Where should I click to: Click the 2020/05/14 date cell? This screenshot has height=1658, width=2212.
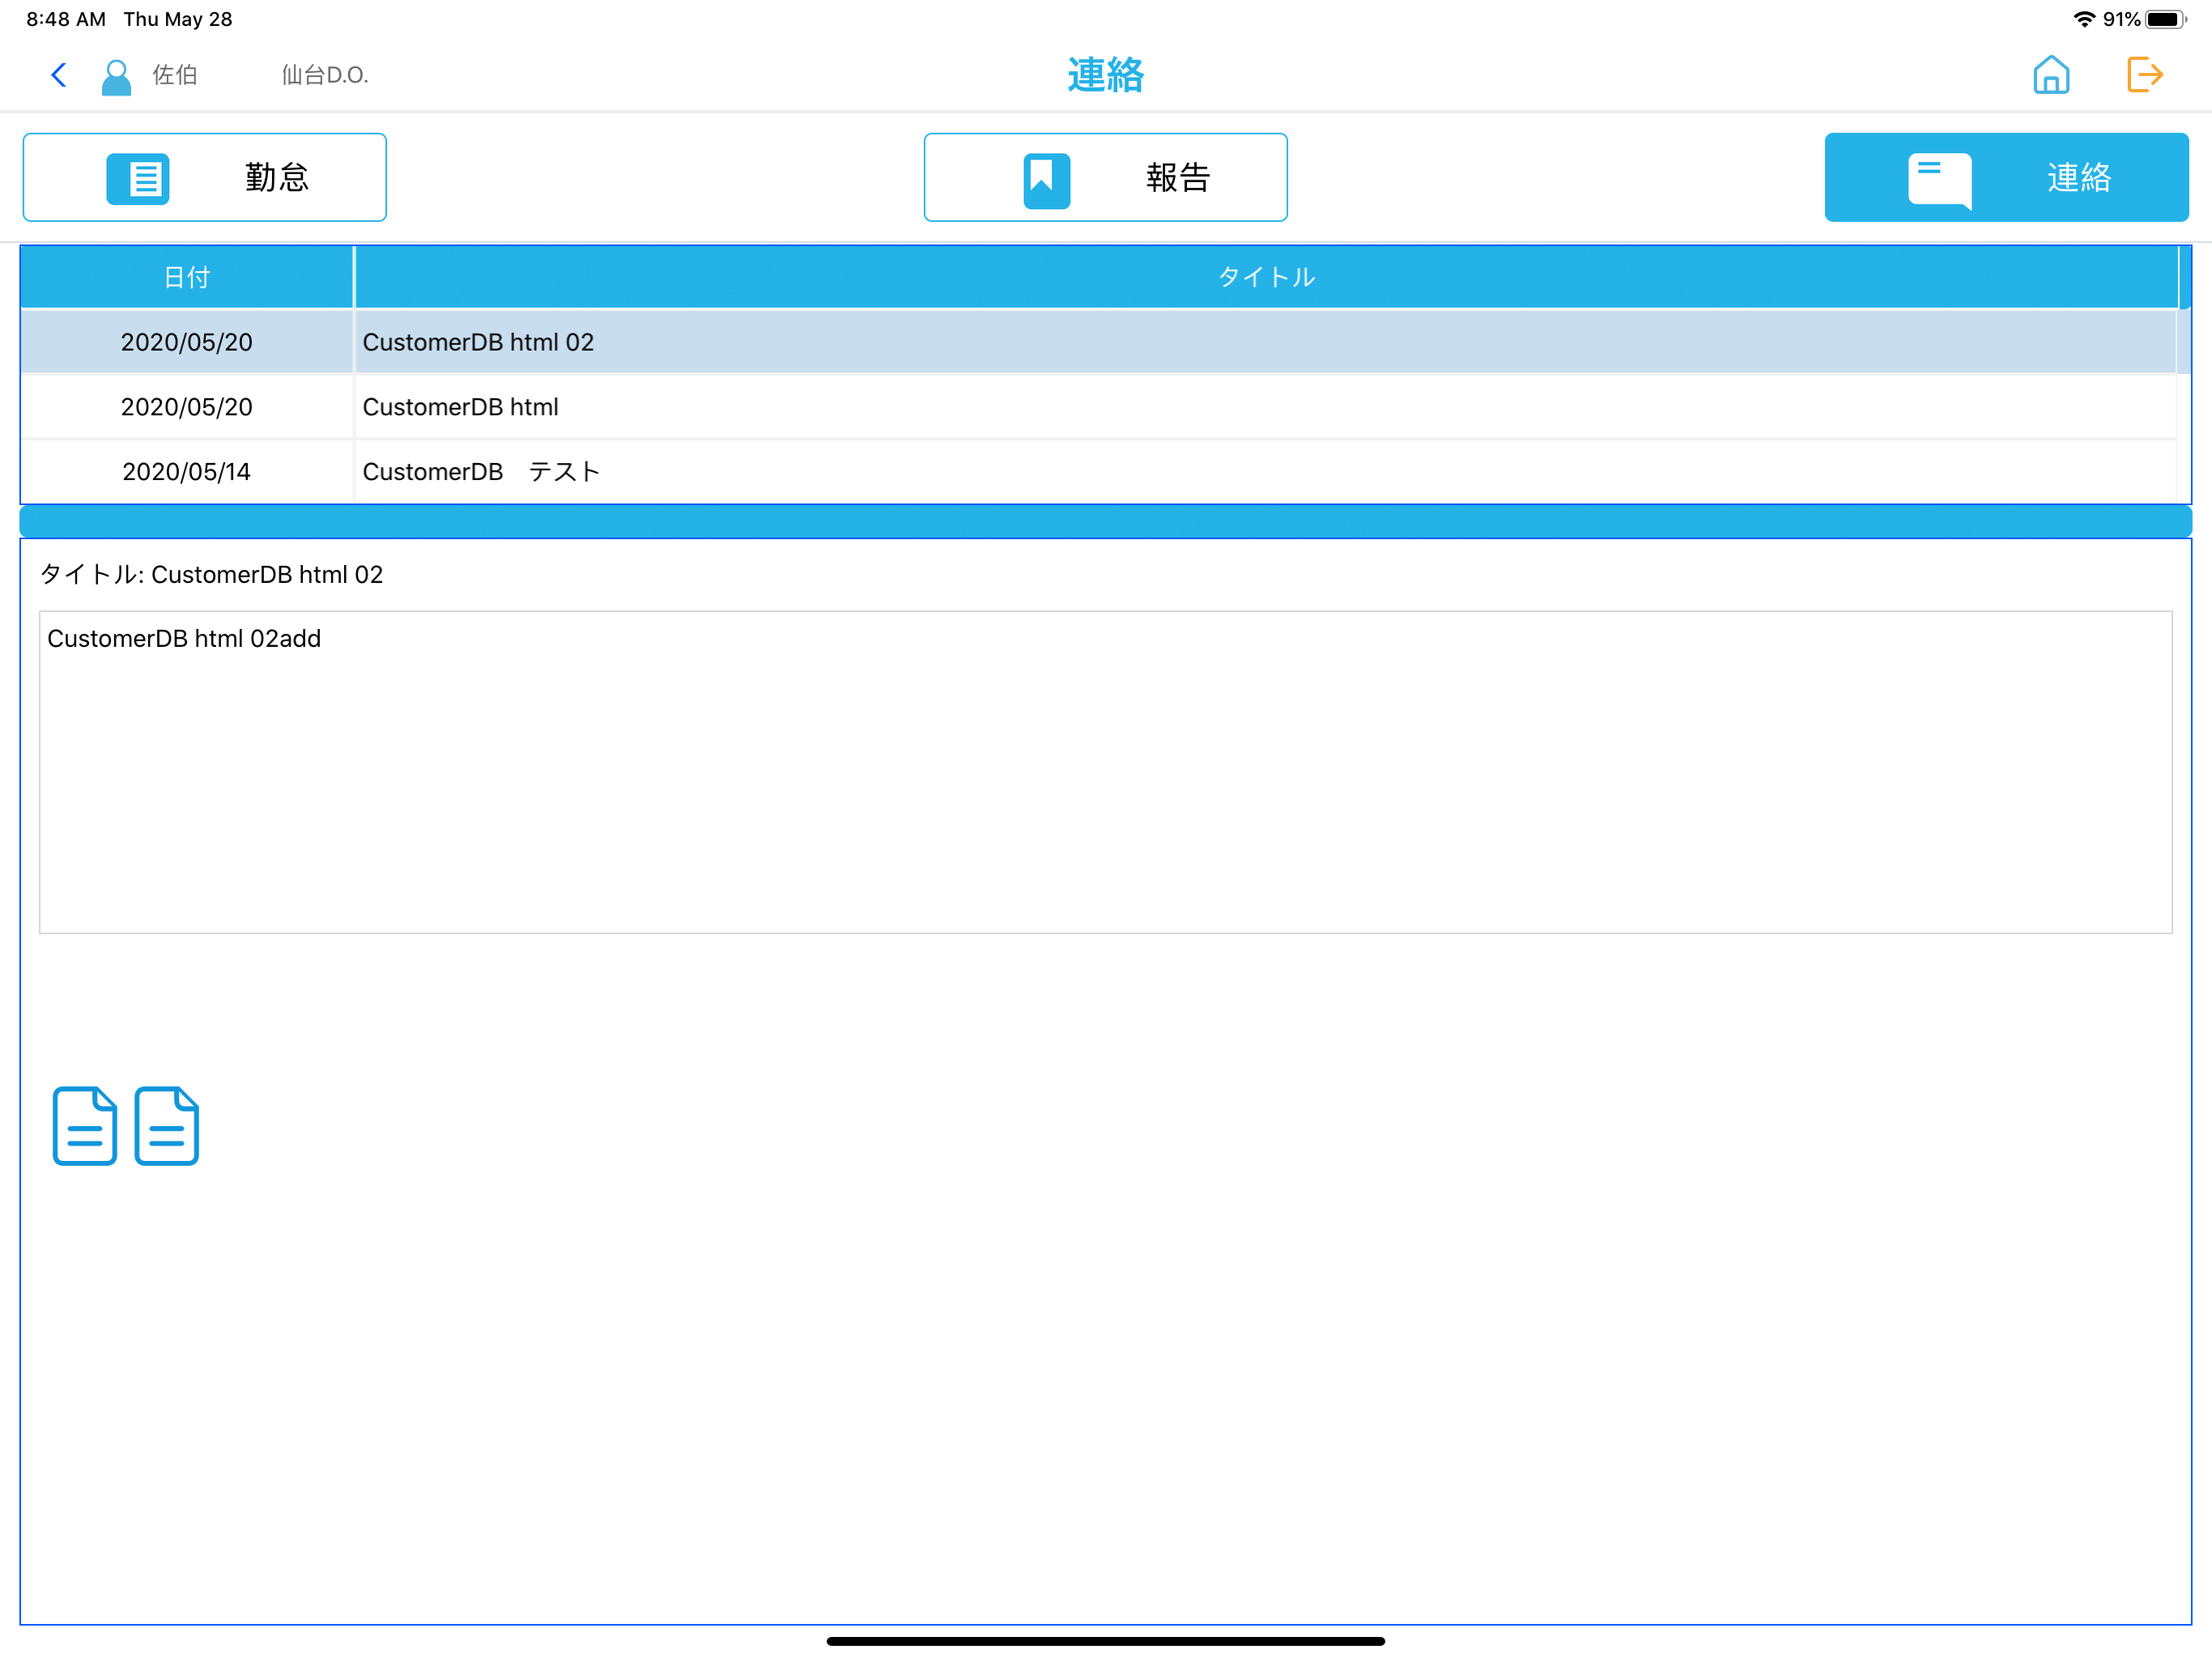(187, 471)
